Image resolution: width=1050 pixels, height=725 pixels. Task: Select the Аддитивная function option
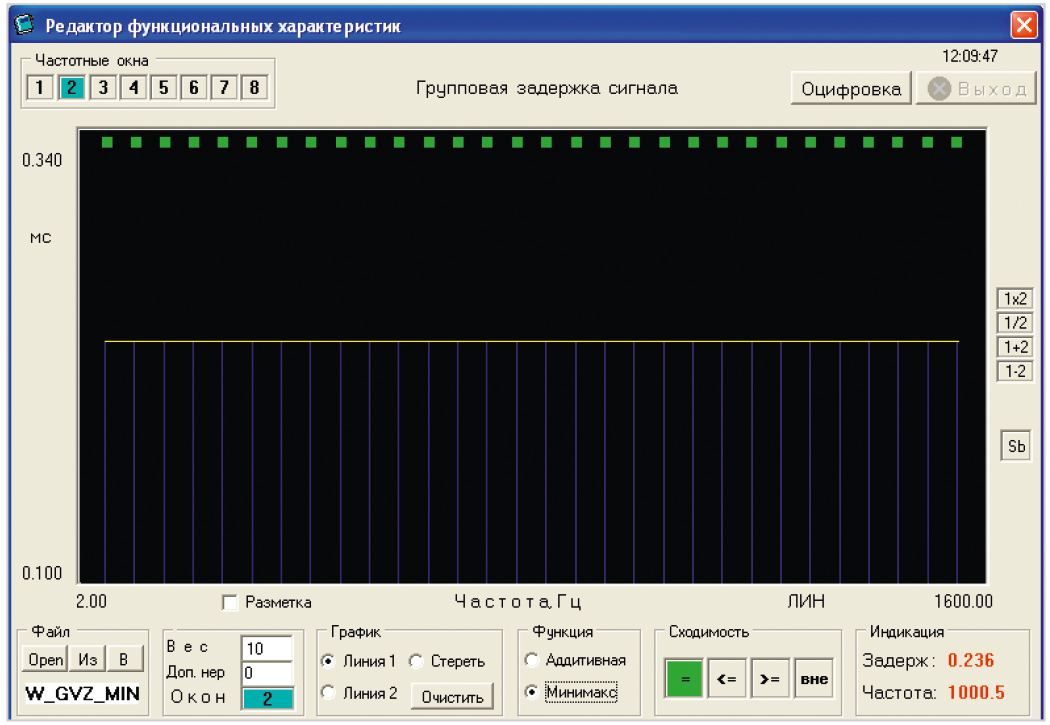532,660
